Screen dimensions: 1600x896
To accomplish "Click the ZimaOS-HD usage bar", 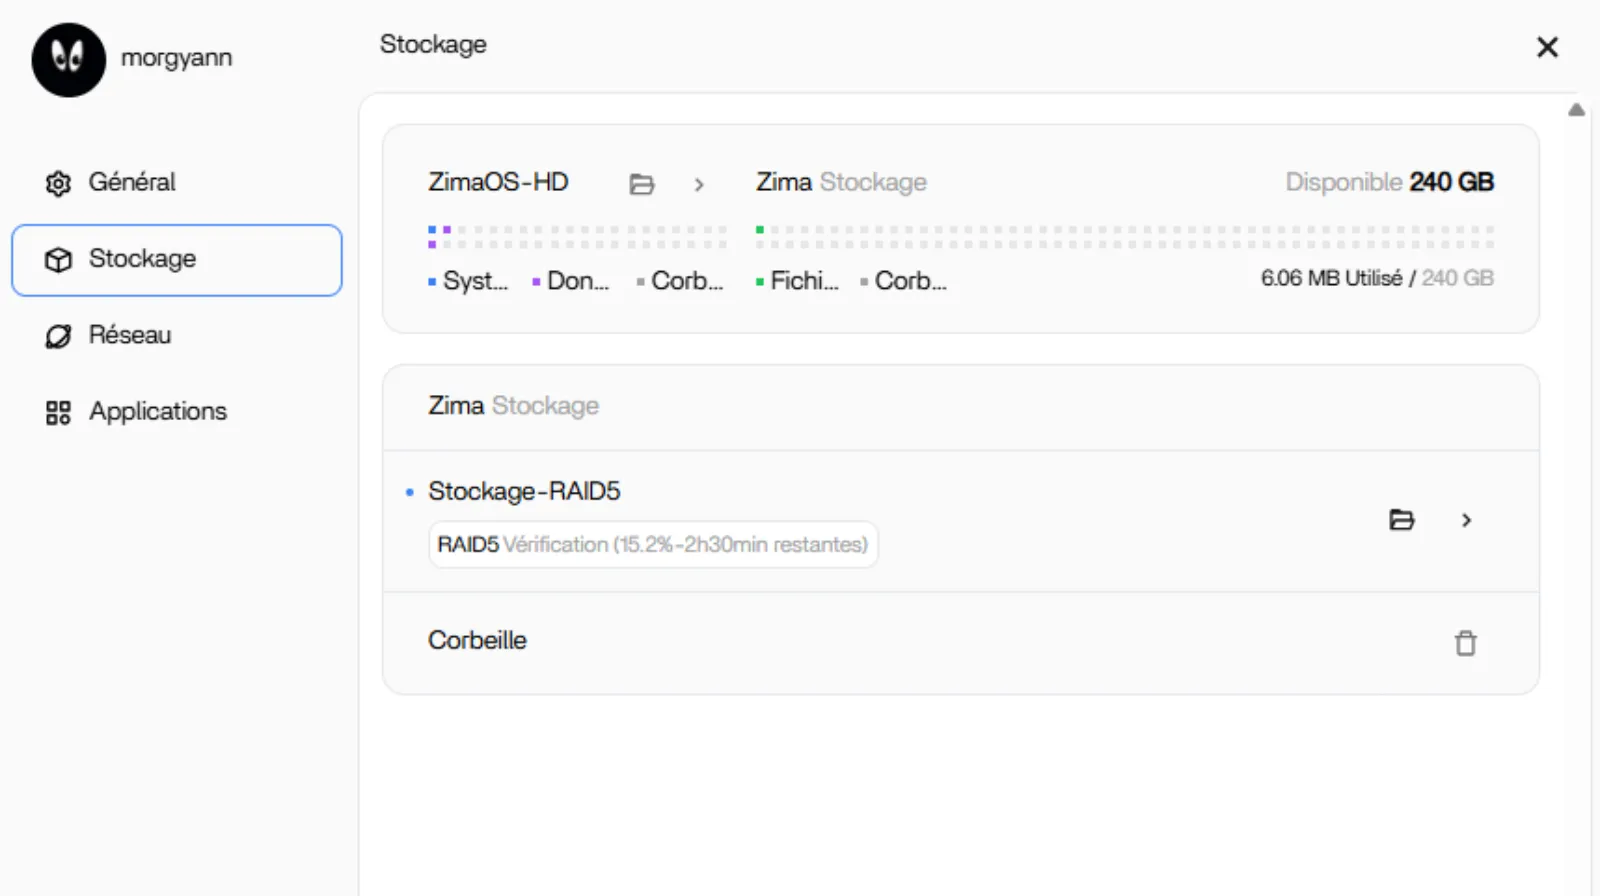I will coord(578,237).
